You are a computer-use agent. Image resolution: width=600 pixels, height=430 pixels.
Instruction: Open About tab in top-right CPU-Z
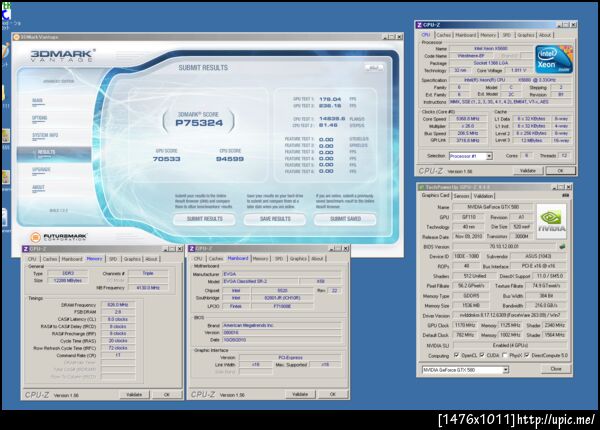545,35
